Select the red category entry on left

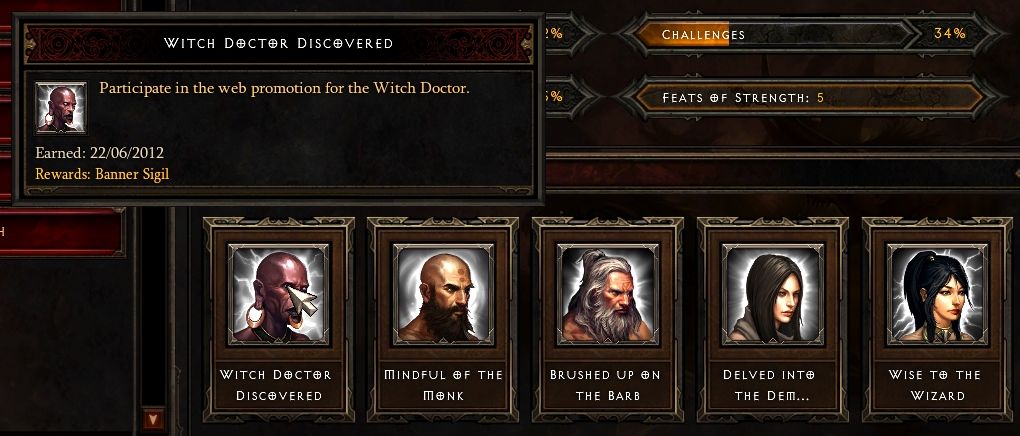(x=61, y=232)
